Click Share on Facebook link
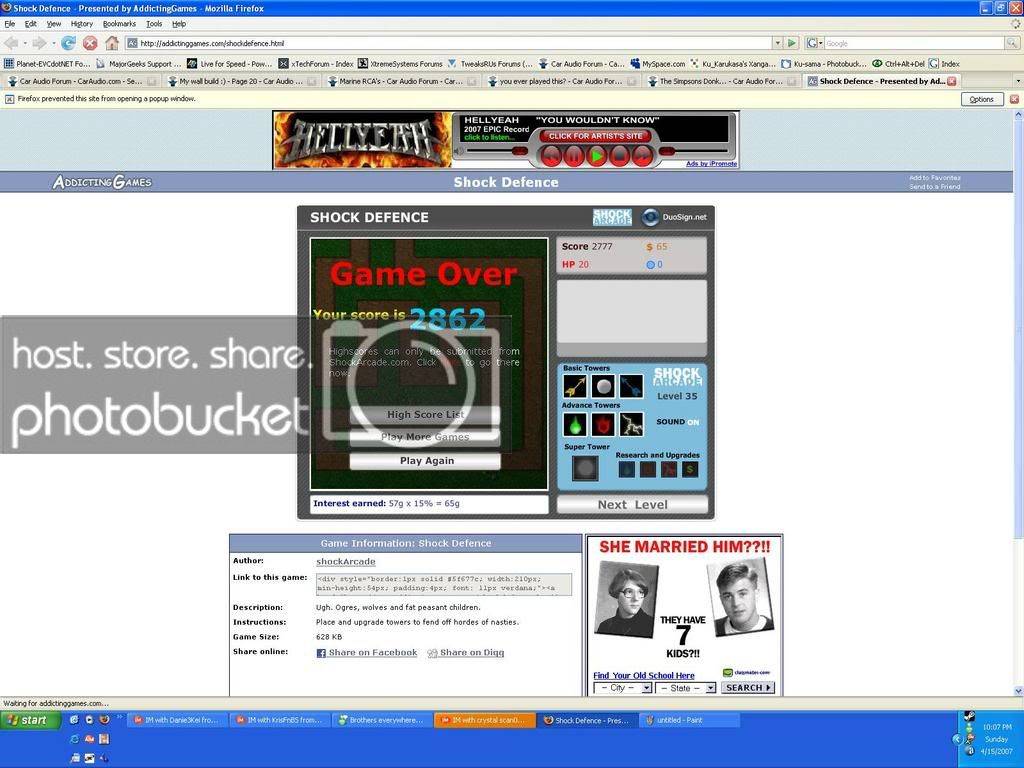Screen dimensions: 1024x768 pyautogui.click(x=366, y=652)
